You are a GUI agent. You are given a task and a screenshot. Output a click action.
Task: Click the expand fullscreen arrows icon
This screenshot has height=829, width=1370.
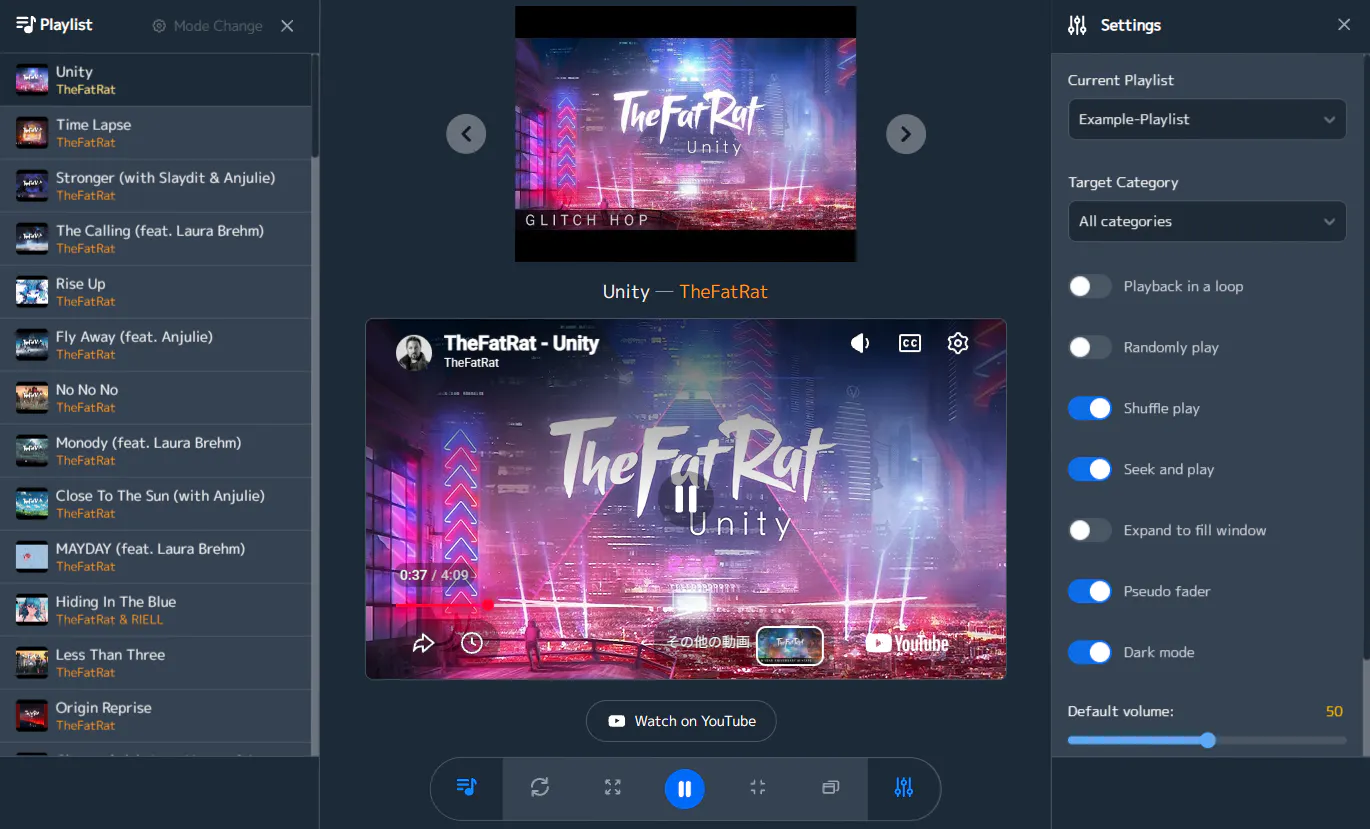point(613,787)
